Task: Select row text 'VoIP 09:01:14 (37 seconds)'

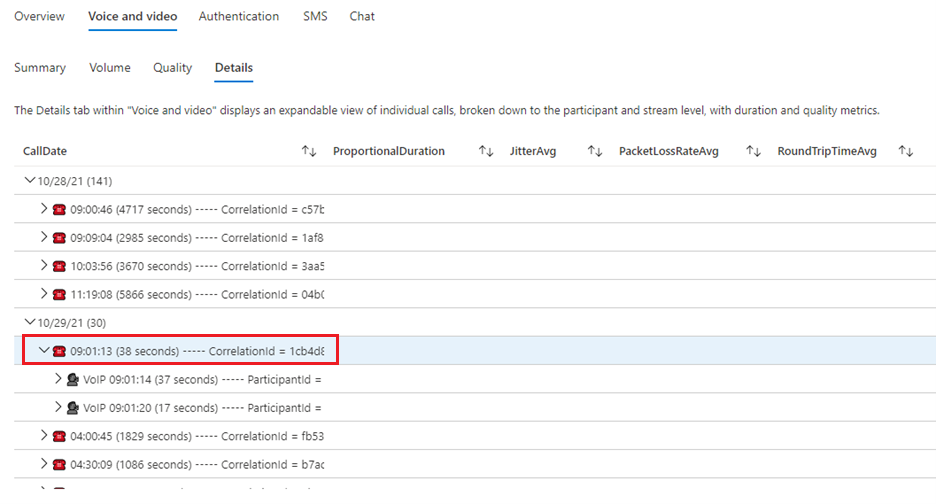Action: pos(150,380)
